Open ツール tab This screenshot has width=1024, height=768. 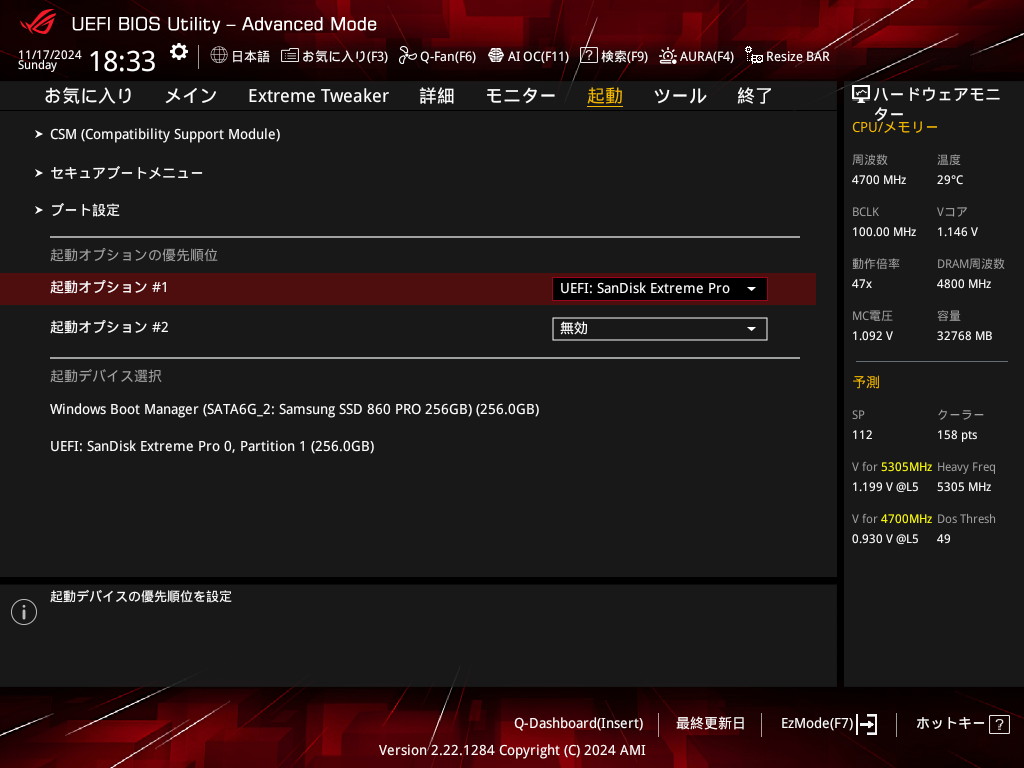(680, 95)
